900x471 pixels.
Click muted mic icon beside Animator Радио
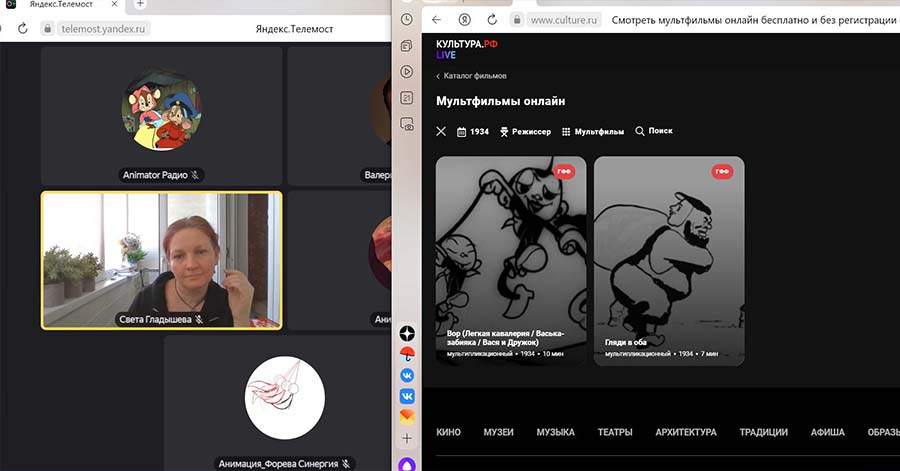(x=195, y=175)
